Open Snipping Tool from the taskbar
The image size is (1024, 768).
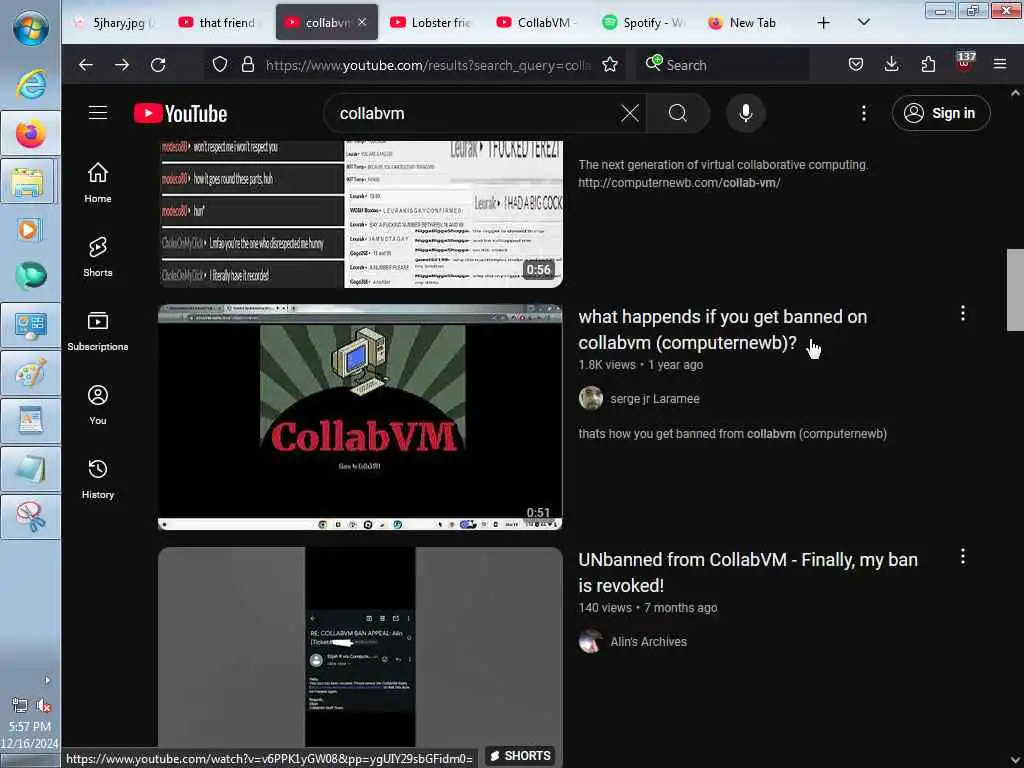tap(30, 517)
